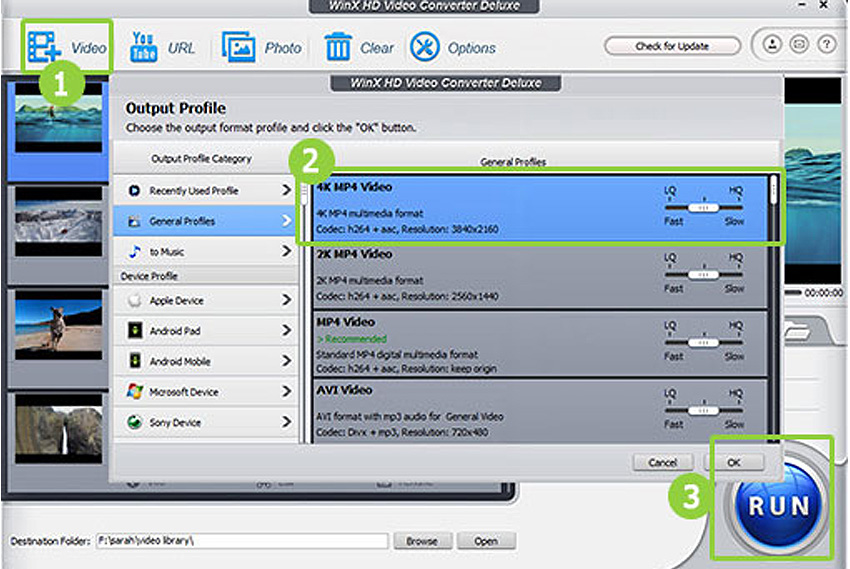Click the Recently Used Profile icon
Screen dimensions: 850x569
(x=134, y=190)
